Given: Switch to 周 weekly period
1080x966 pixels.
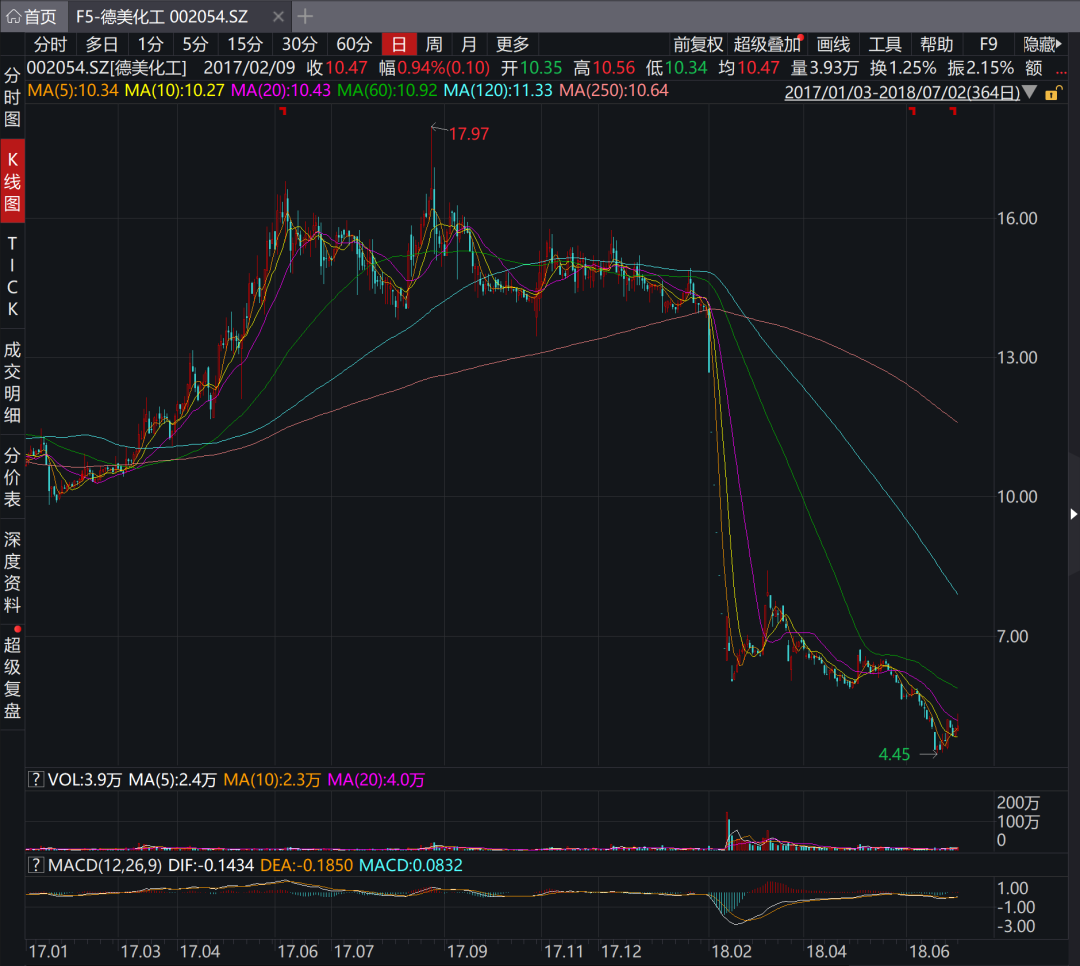Looking at the screenshot, I should pyautogui.click(x=433, y=44).
